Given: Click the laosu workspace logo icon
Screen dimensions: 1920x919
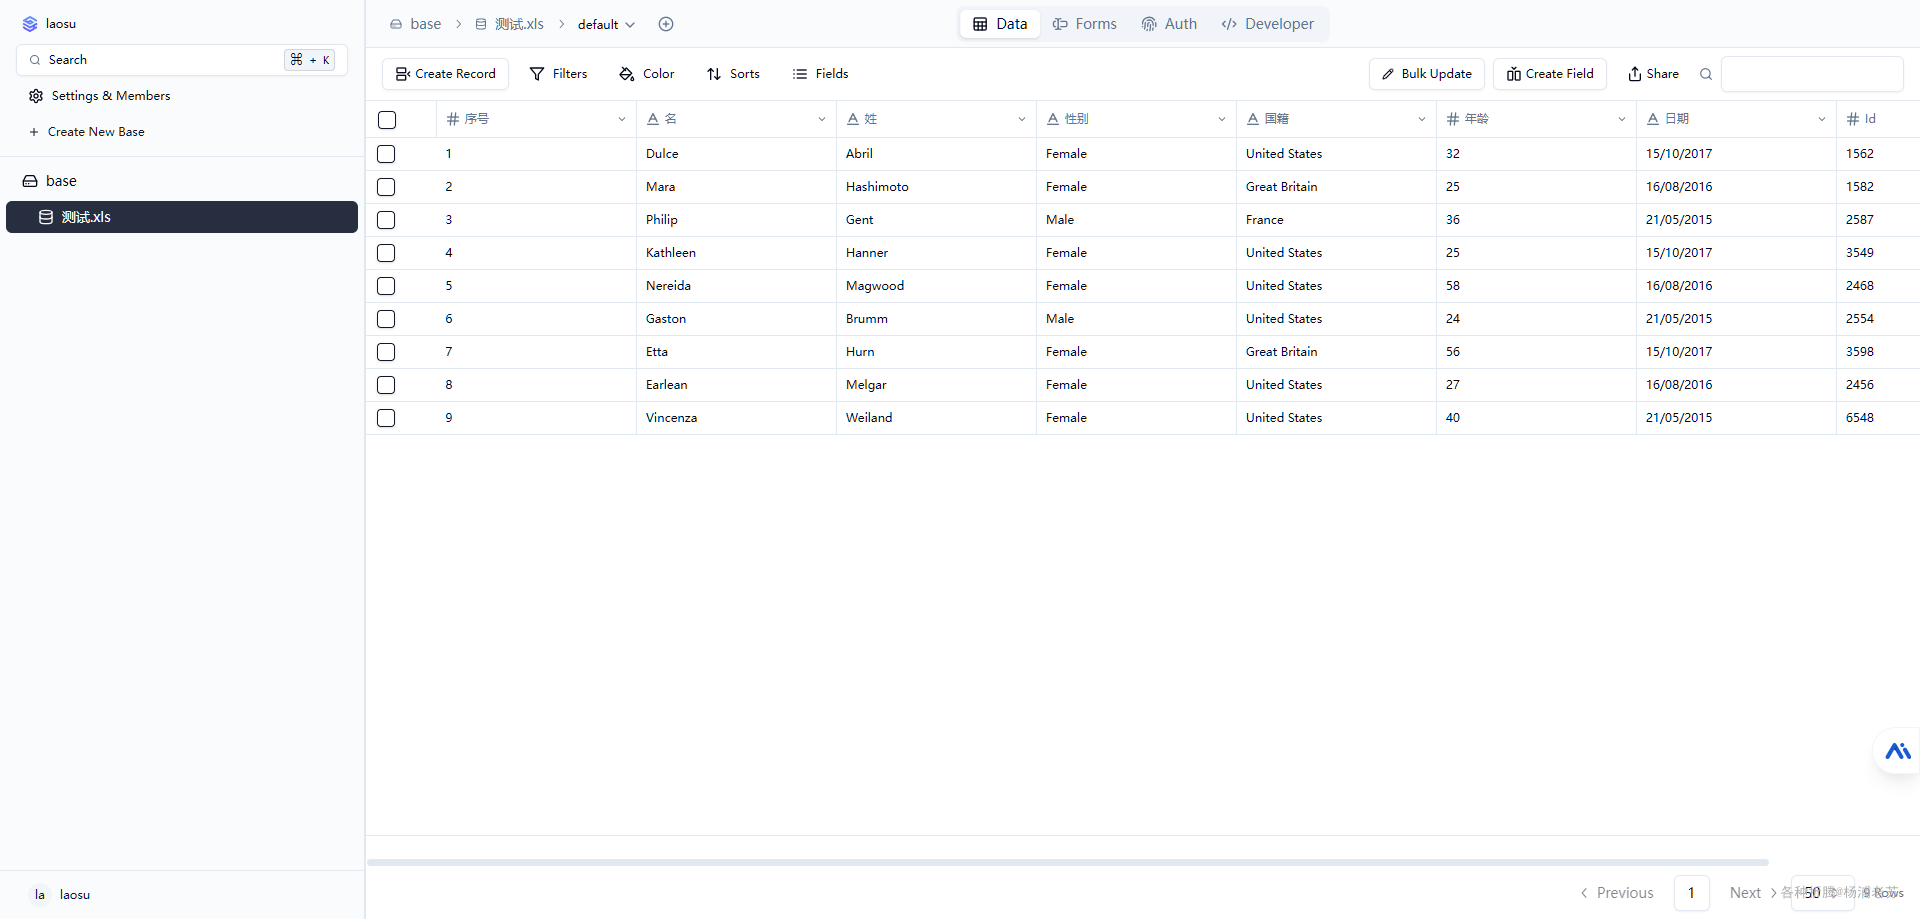Looking at the screenshot, I should (x=30, y=24).
